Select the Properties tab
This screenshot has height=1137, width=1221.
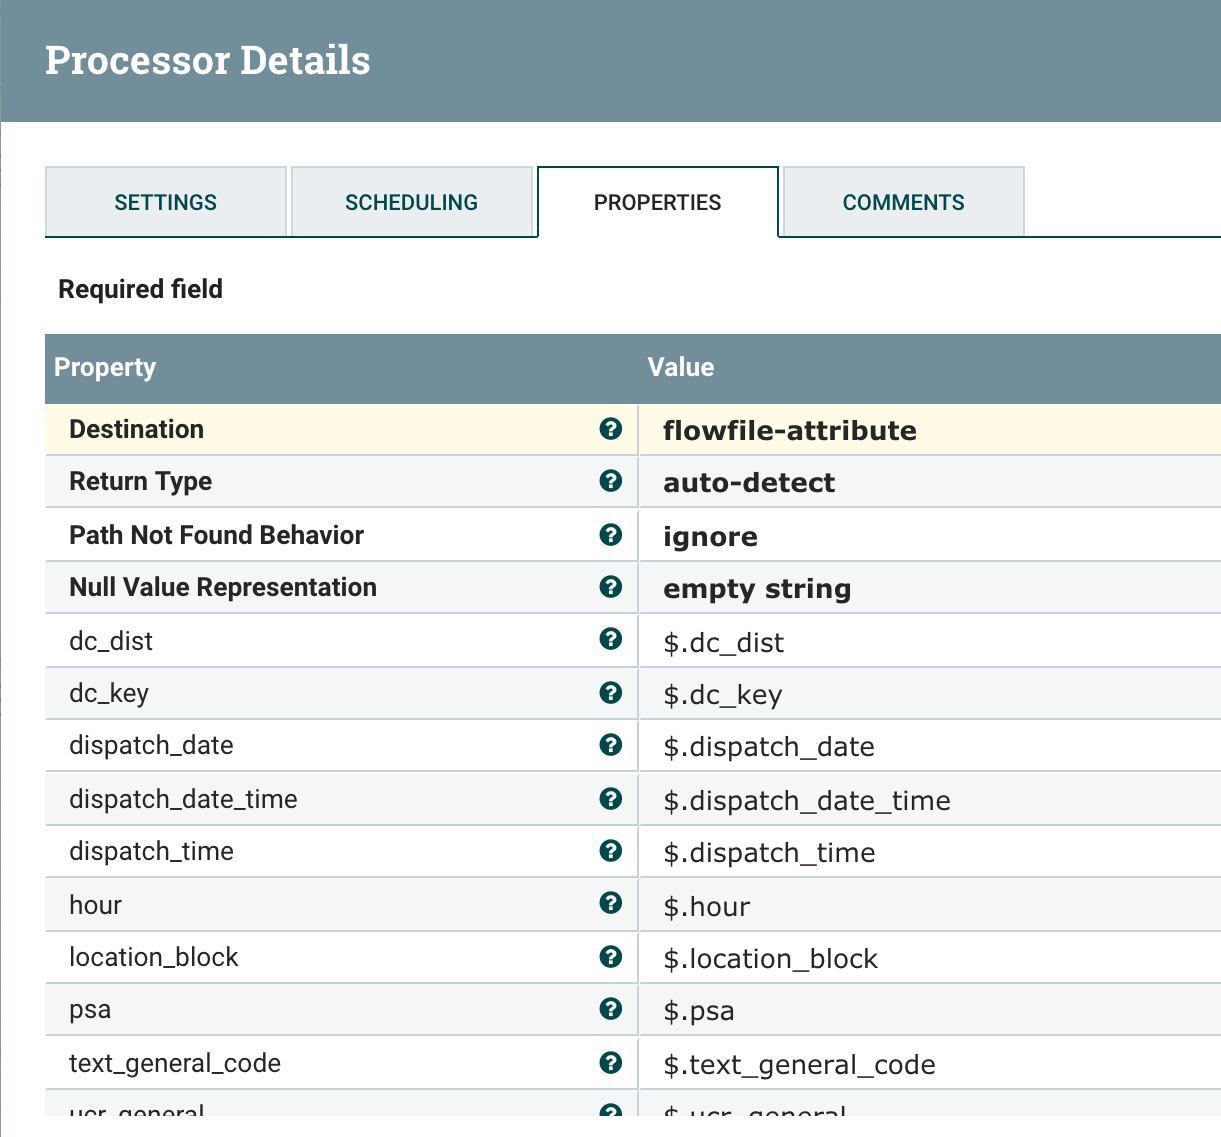[657, 201]
